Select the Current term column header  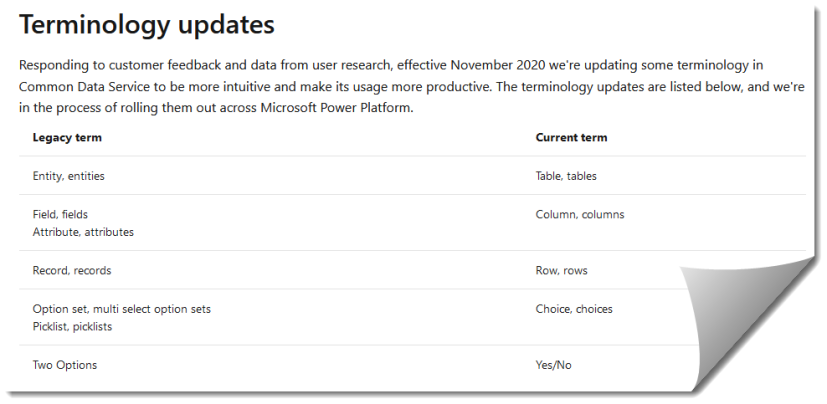coord(571,138)
